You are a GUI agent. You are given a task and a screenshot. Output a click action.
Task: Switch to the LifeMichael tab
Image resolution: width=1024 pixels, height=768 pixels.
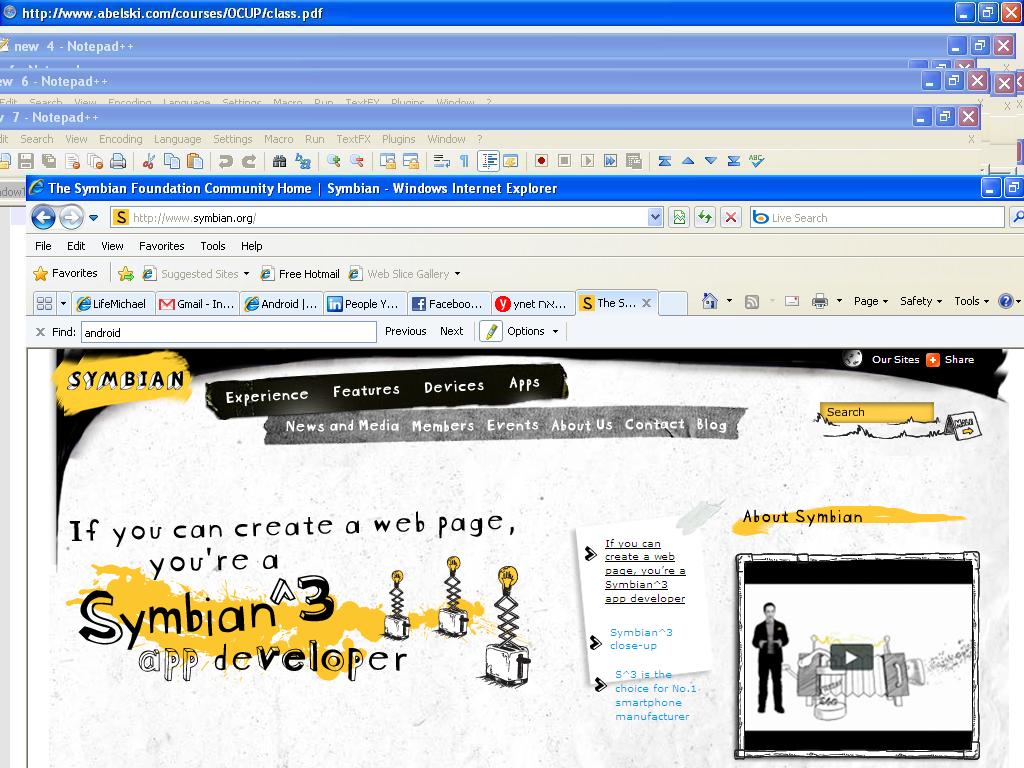113,304
